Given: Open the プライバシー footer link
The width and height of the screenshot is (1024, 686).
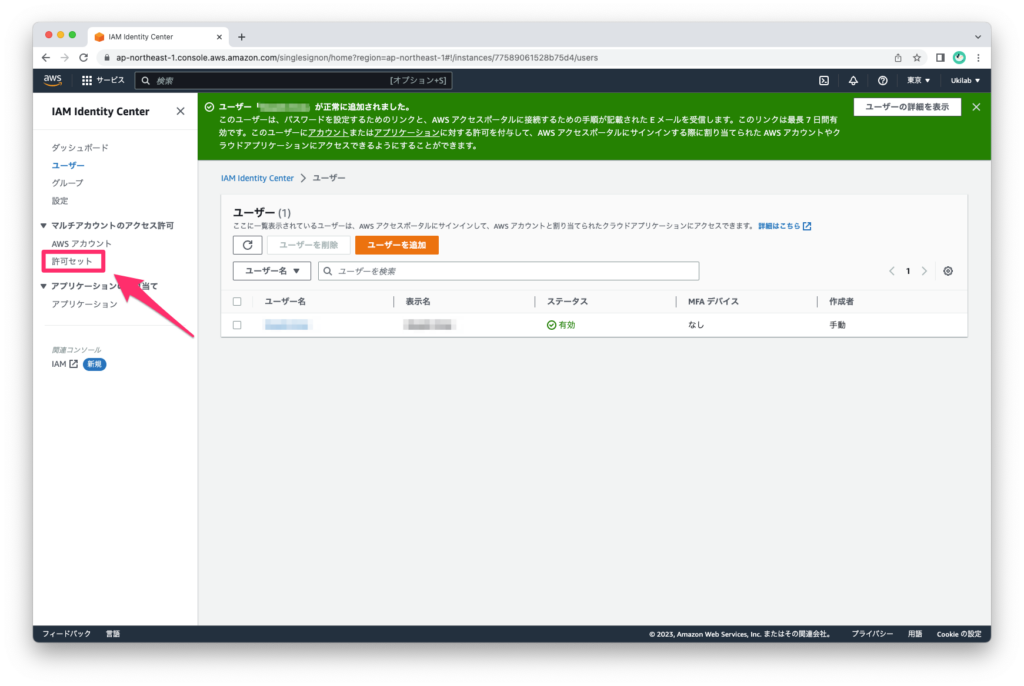Looking at the screenshot, I should [872, 634].
